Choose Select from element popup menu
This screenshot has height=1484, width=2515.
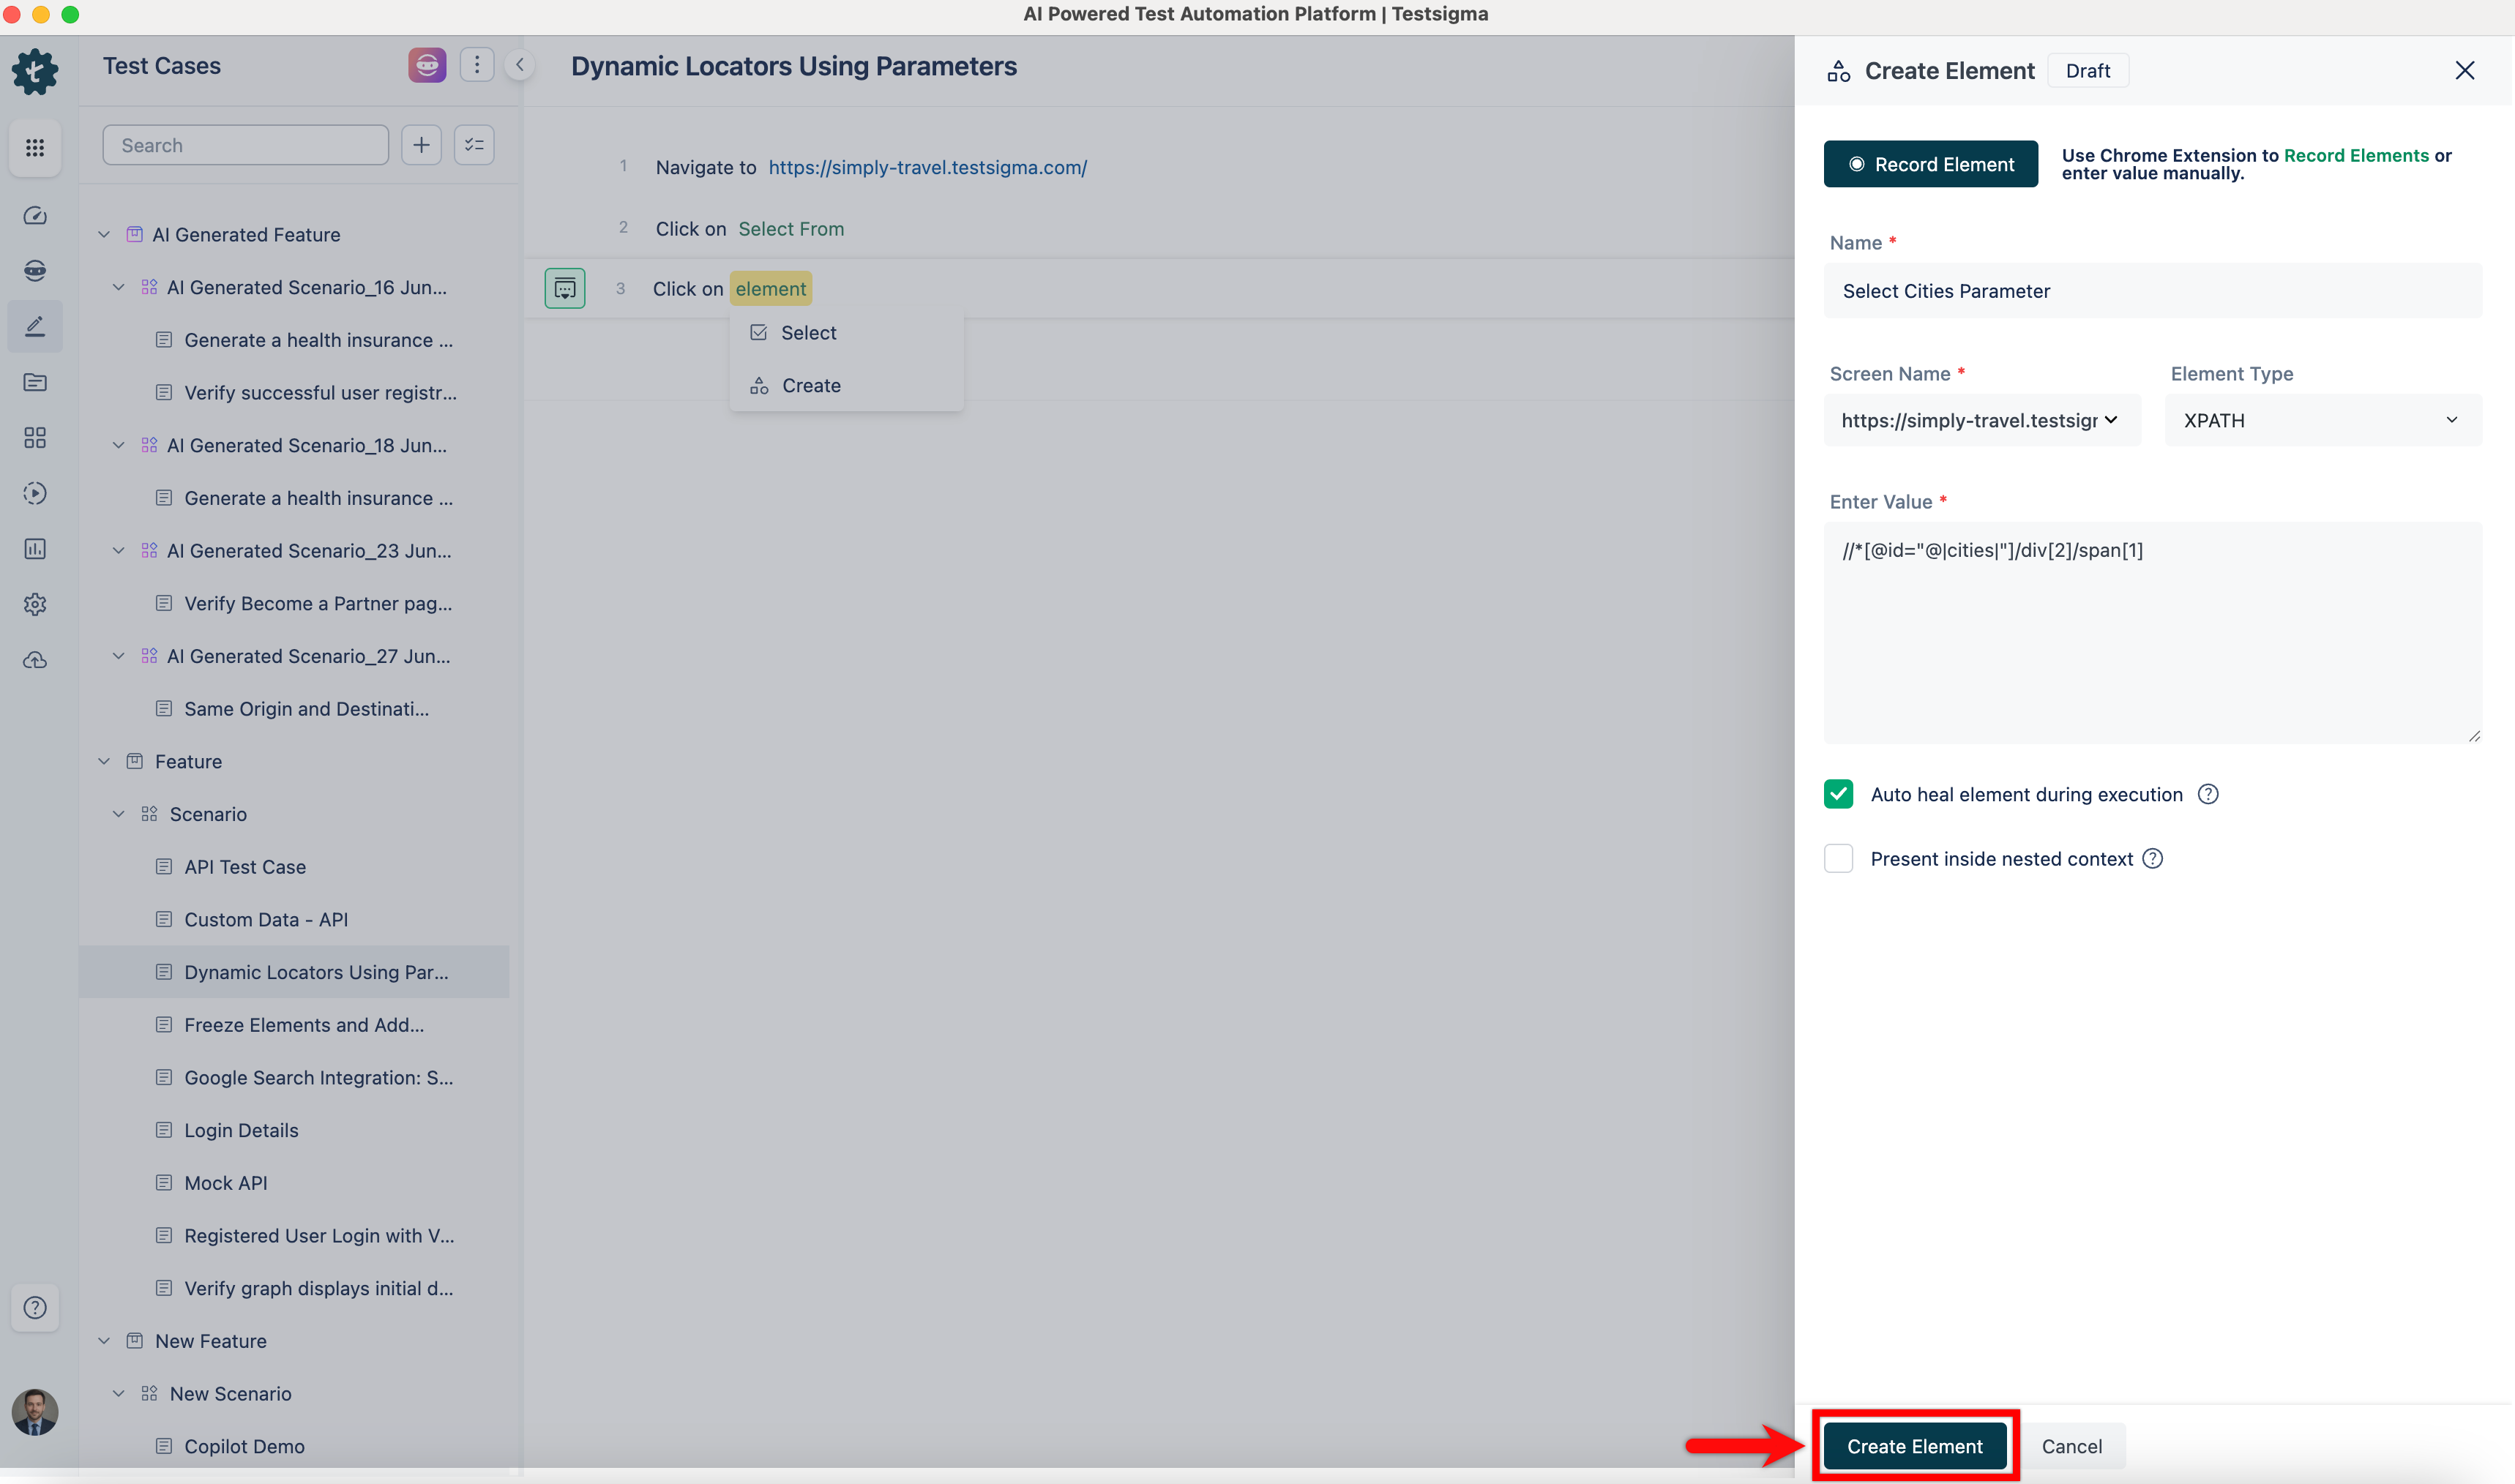[x=808, y=333]
